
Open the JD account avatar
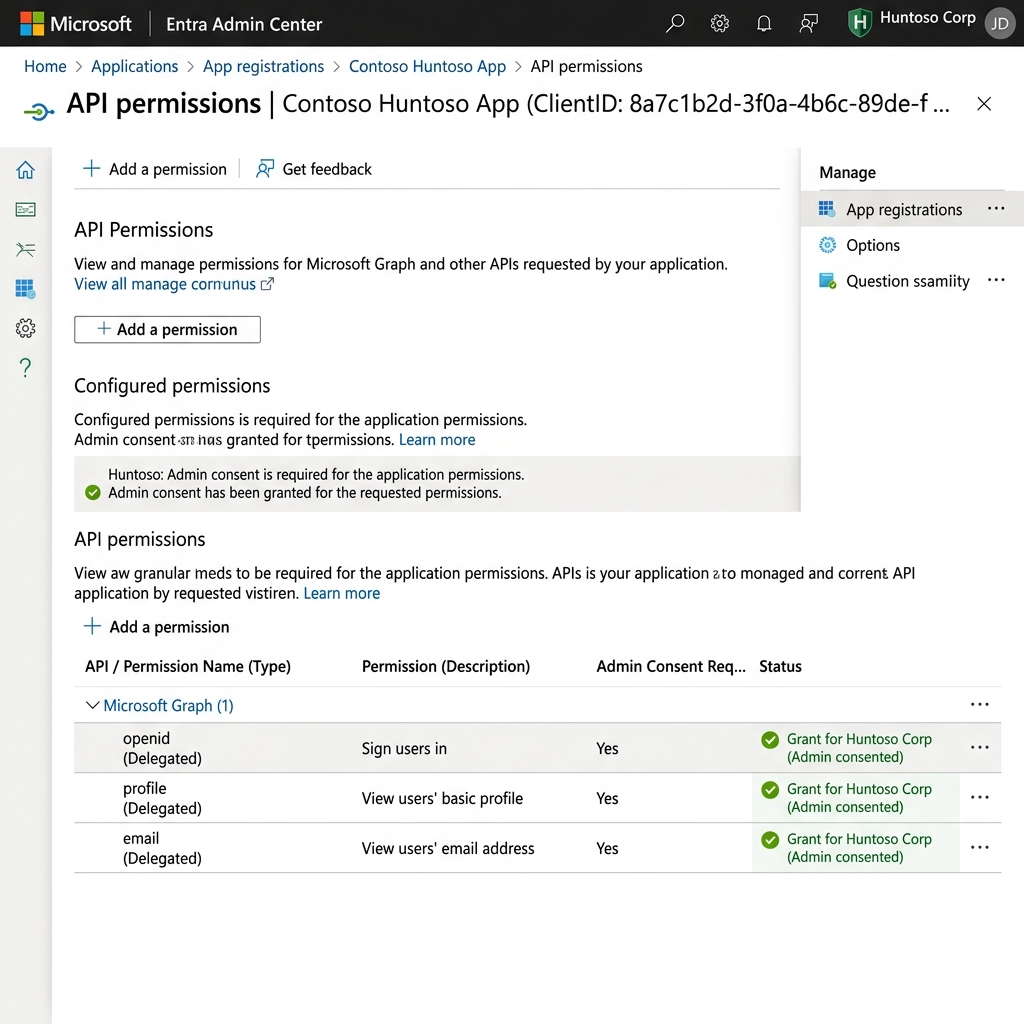click(x=1000, y=24)
